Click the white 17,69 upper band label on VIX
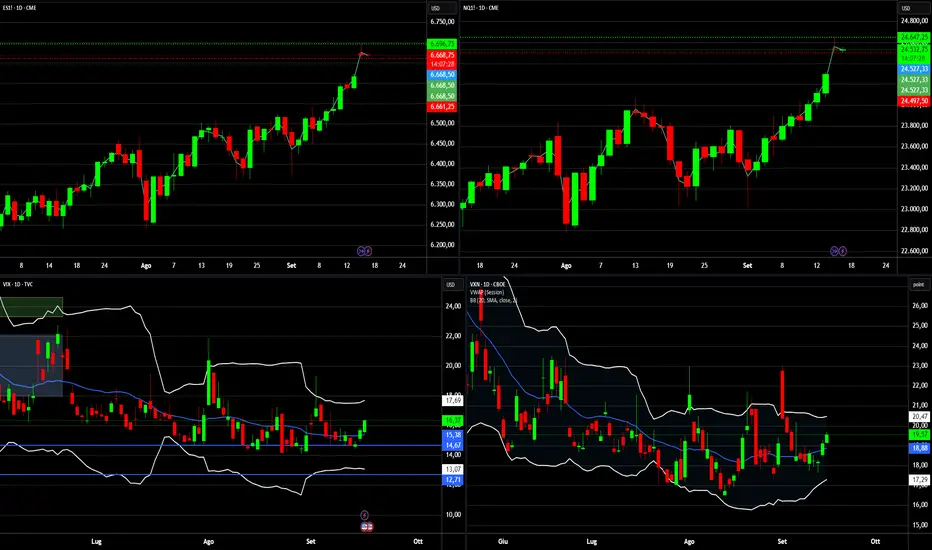 pos(453,401)
